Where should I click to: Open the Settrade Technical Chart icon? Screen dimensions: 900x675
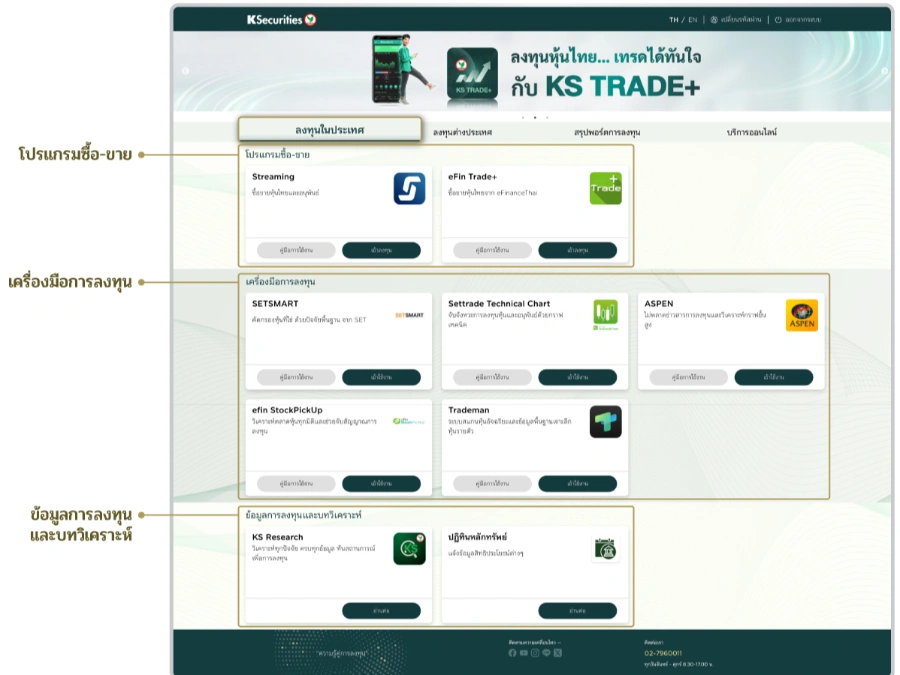tap(605, 314)
